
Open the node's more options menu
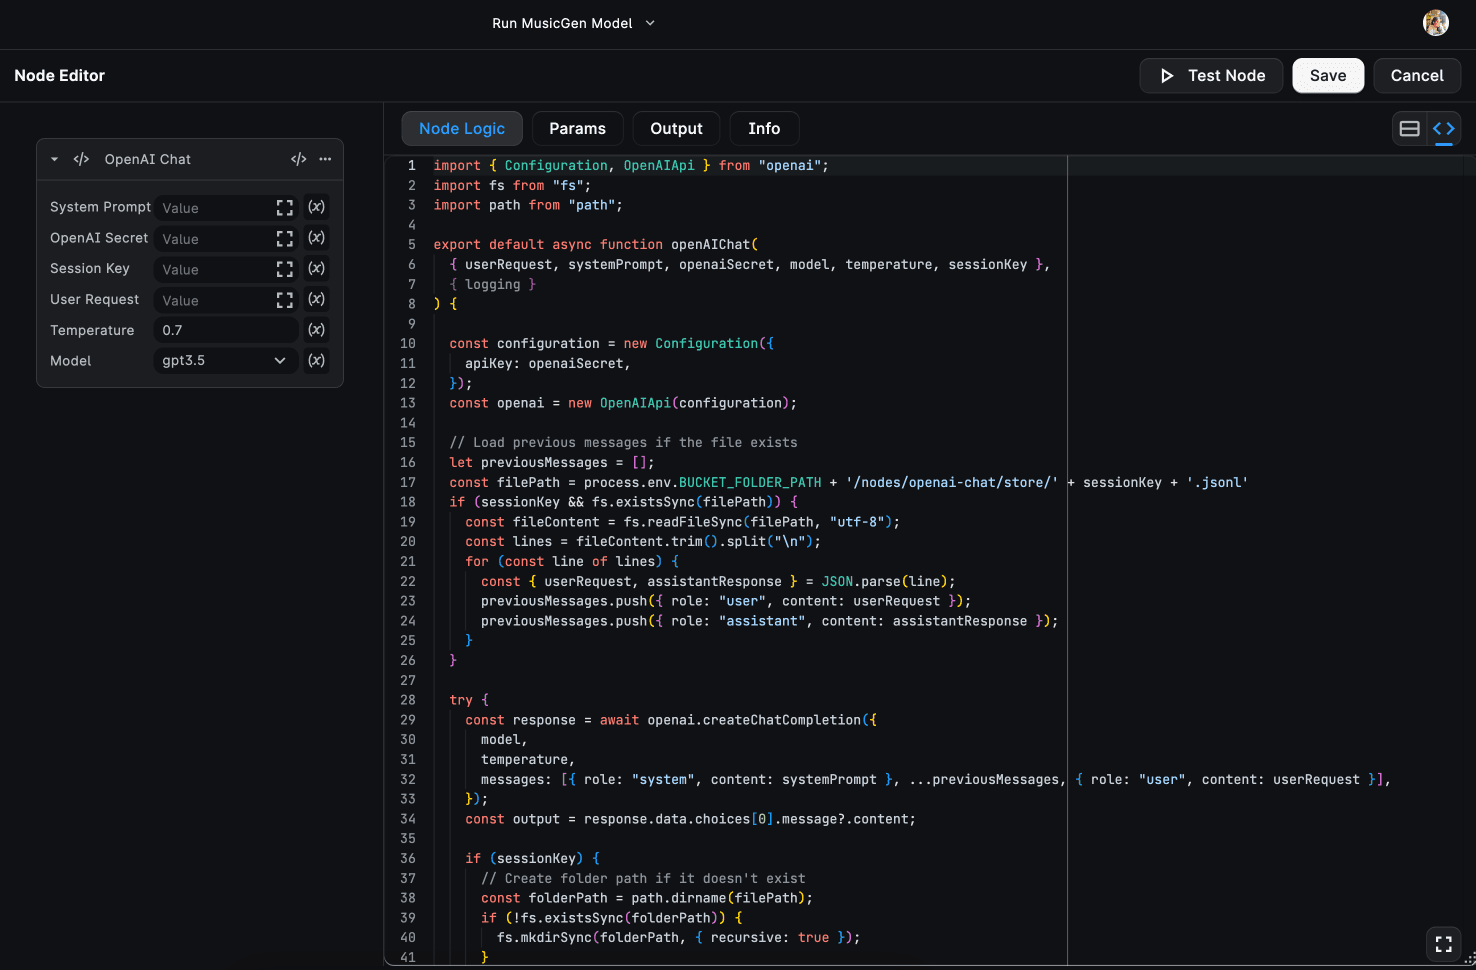point(325,159)
